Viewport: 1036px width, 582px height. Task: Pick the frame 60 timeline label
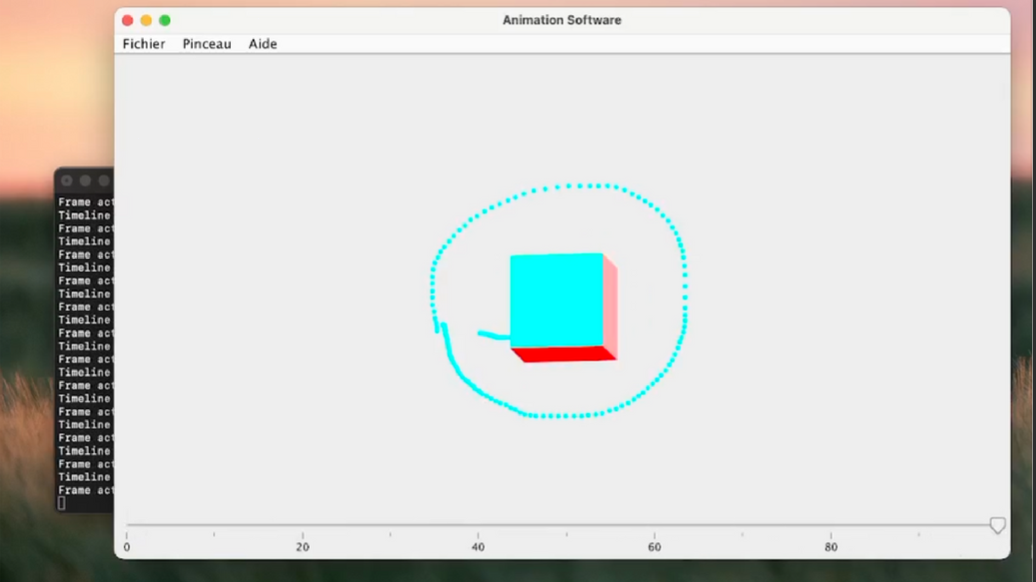pyautogui.click(x=655, y=547)
